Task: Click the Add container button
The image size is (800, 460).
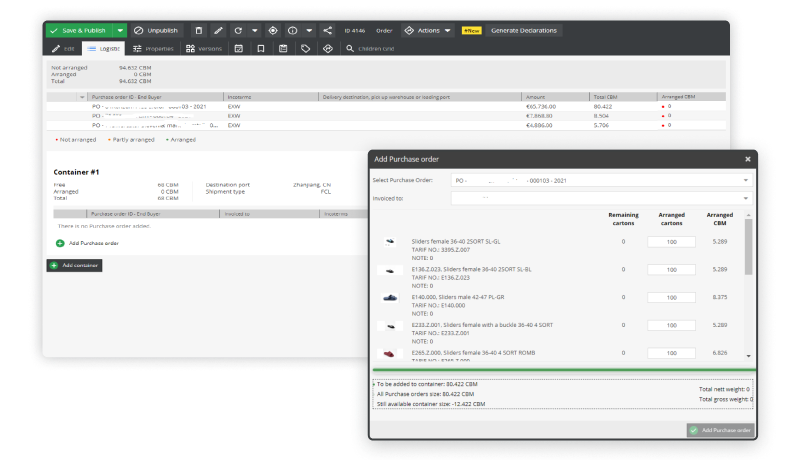Action: click(x=74, y=265)
